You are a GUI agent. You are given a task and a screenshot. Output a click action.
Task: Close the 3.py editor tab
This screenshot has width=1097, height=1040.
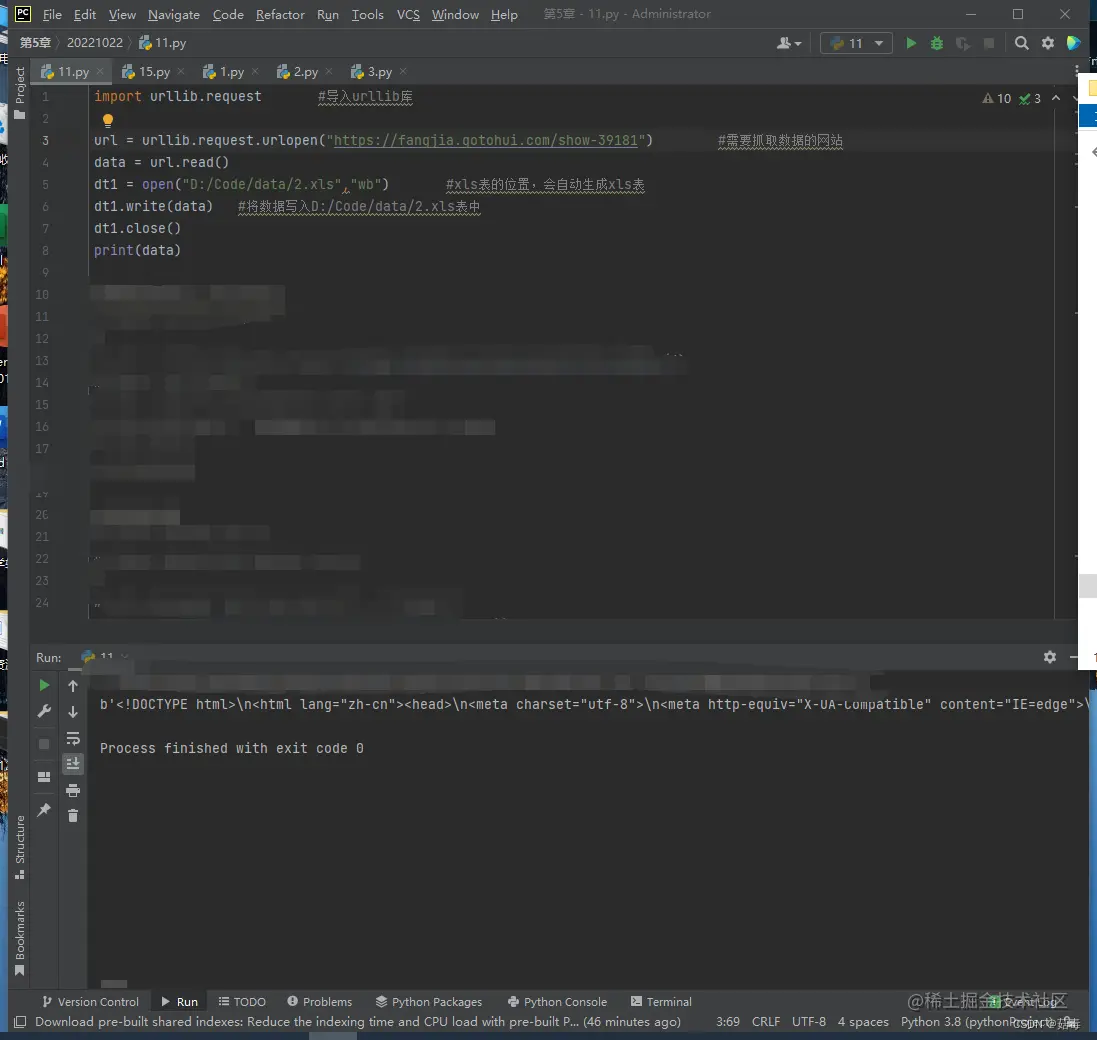tap(403, 71)
